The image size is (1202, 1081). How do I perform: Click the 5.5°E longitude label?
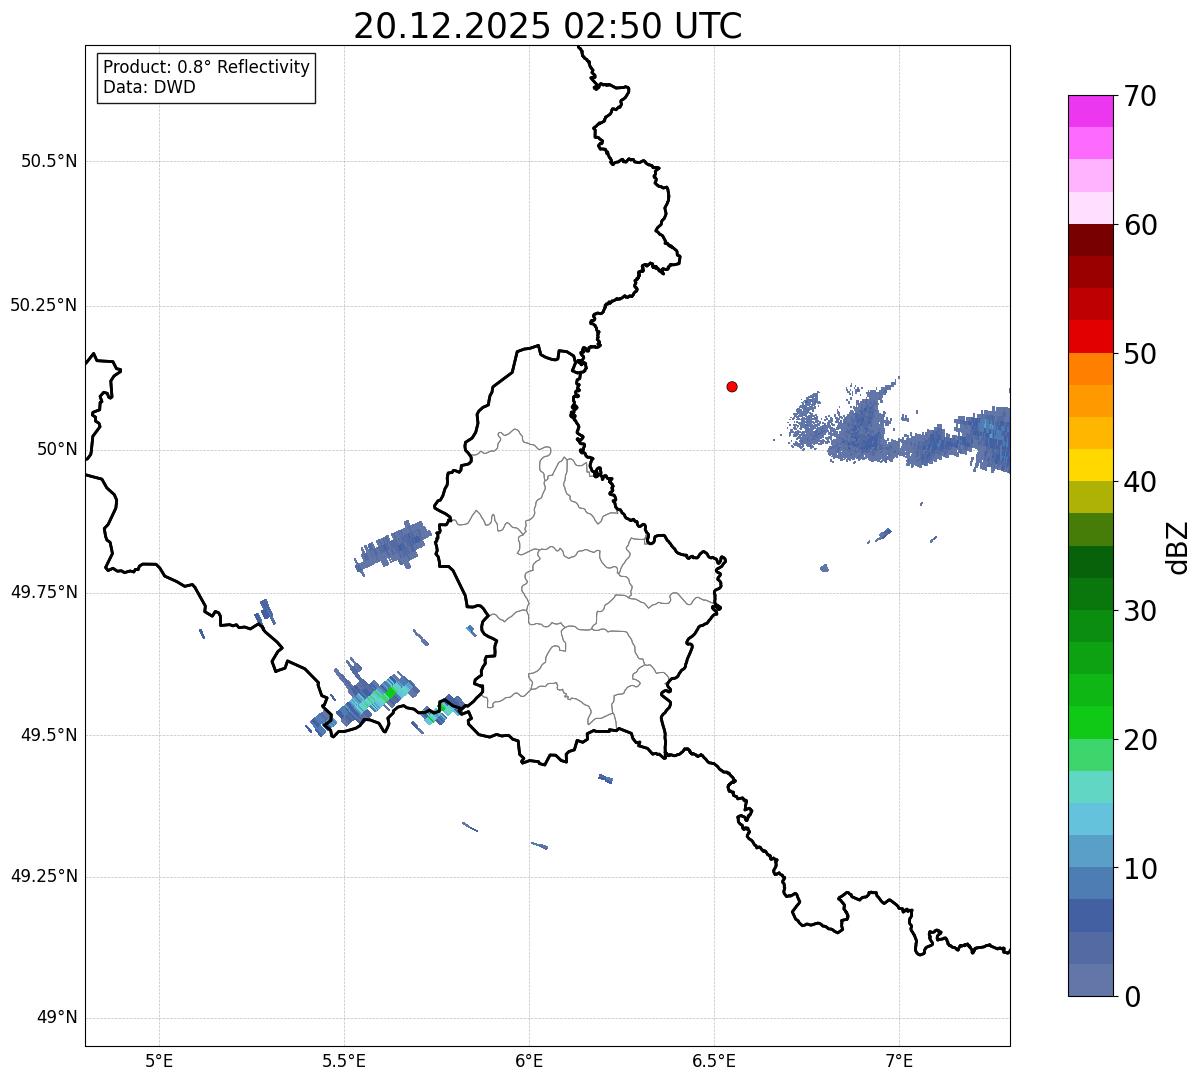coord(344,1060)
